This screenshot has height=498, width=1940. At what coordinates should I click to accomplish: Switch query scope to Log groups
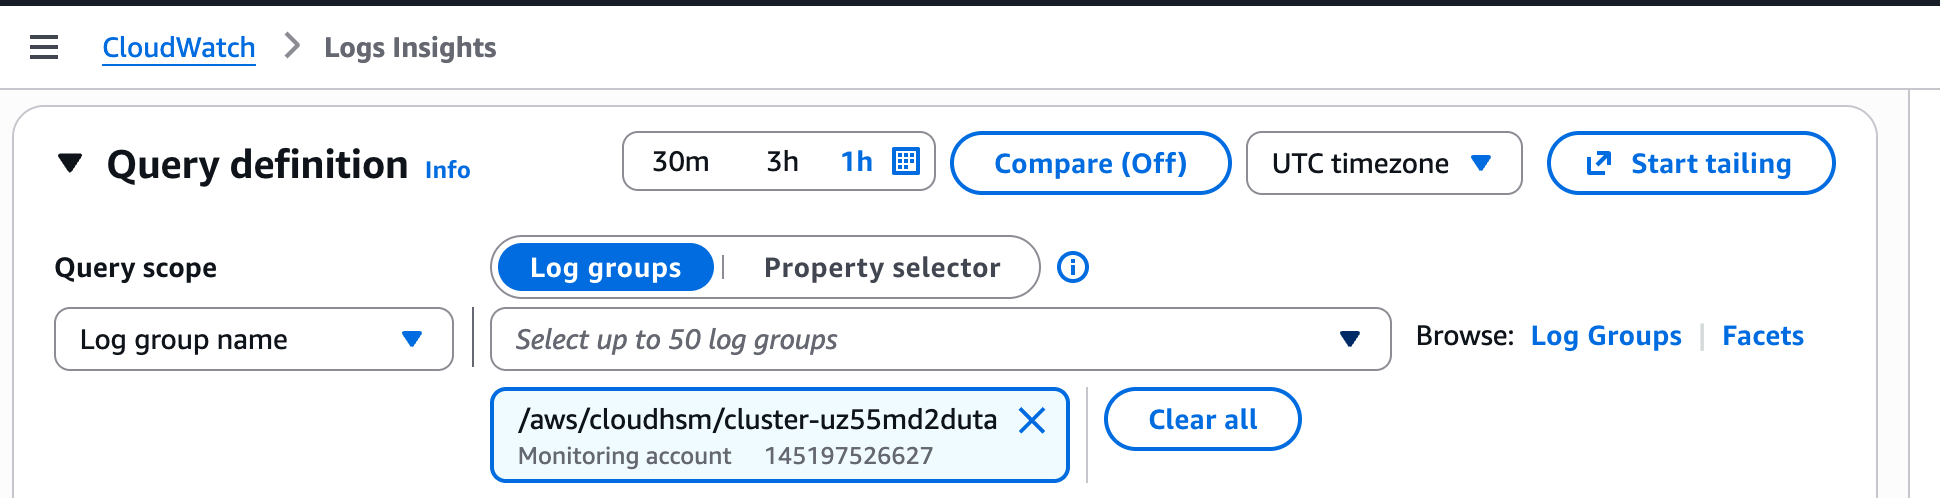pos(605,268)
